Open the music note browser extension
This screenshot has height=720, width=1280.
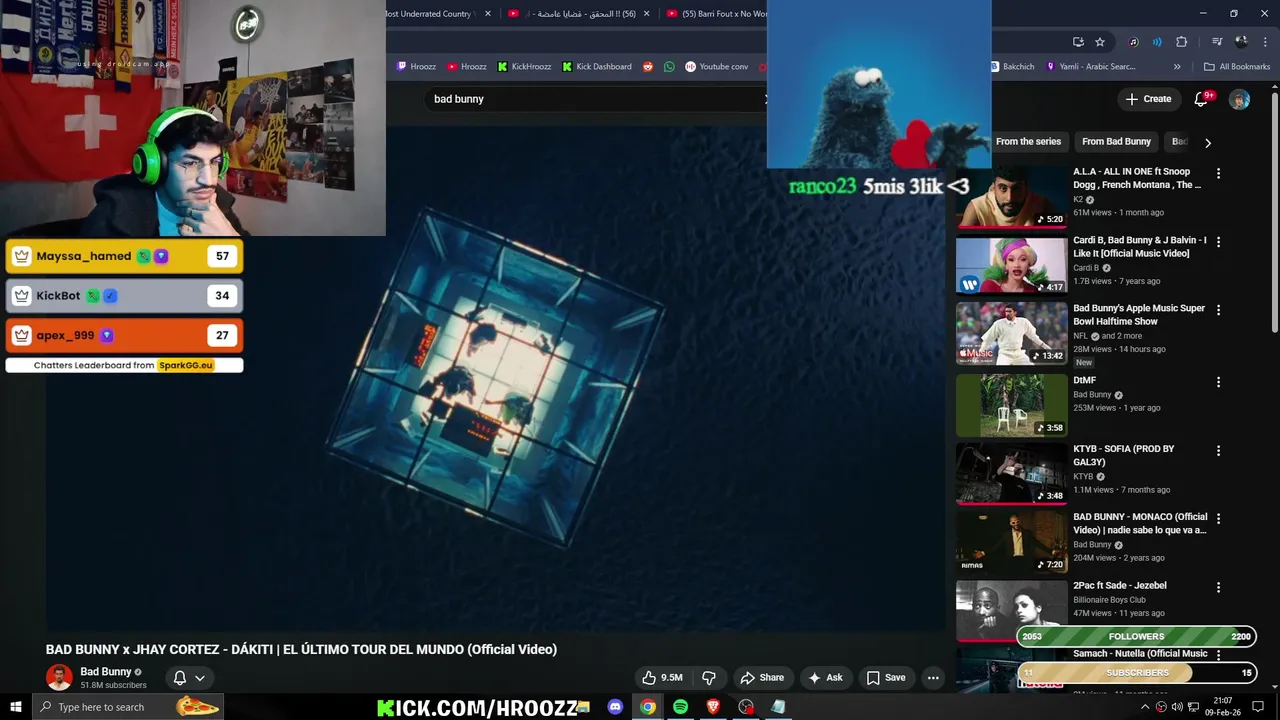[x=1133, y=42]
